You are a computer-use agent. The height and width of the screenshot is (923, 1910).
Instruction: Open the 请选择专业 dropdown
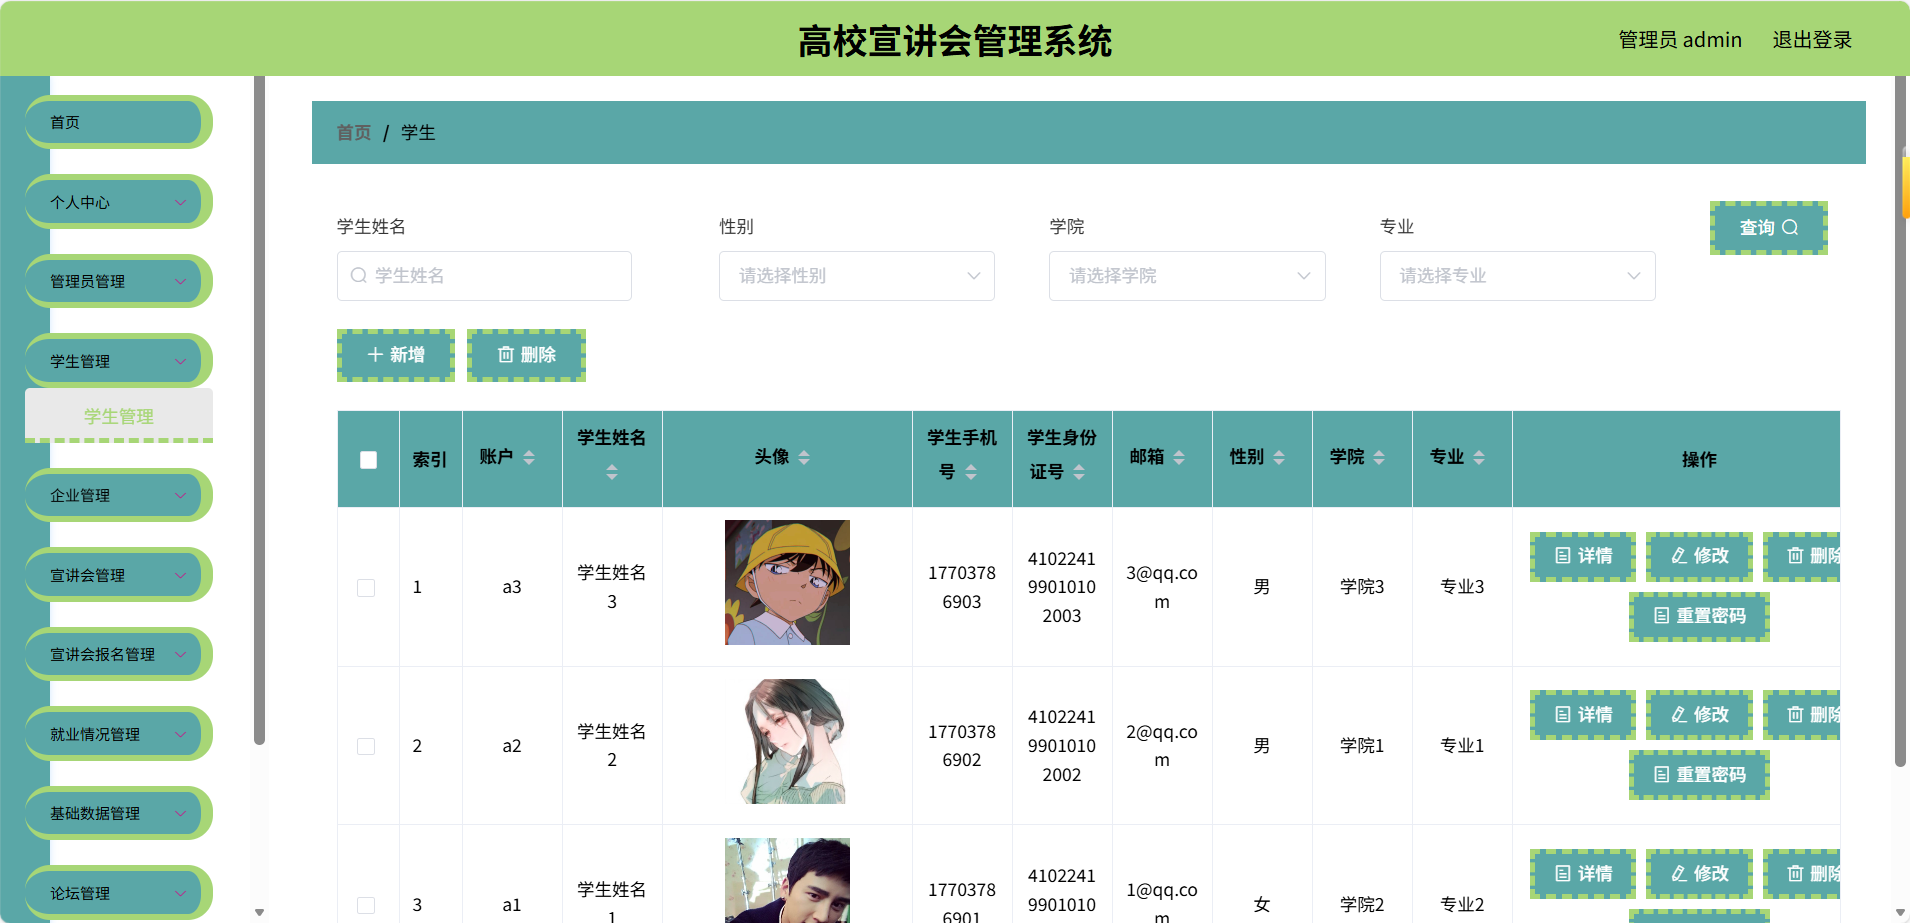1517,276
